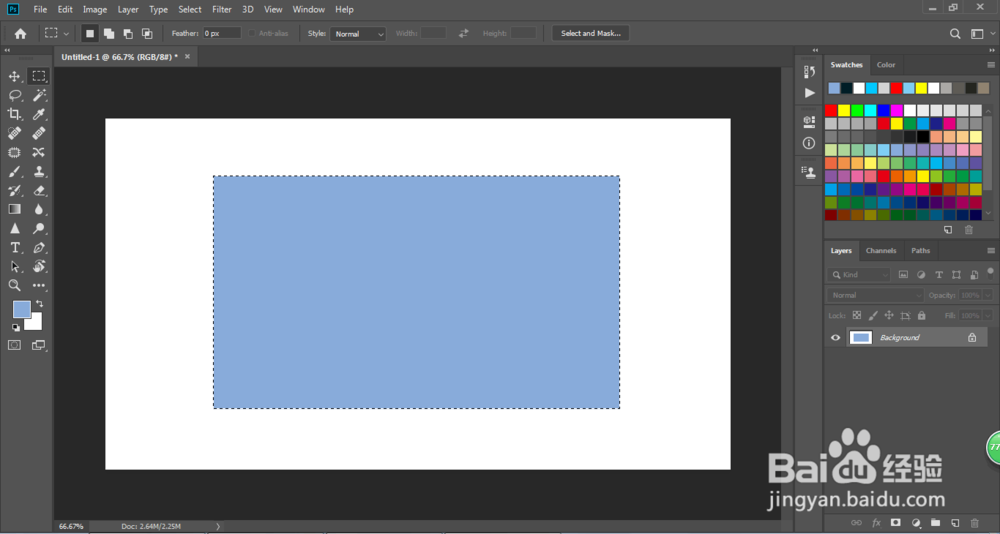Select the Path Selection tool
This screenshot has height=534, width=1000.
14,267
